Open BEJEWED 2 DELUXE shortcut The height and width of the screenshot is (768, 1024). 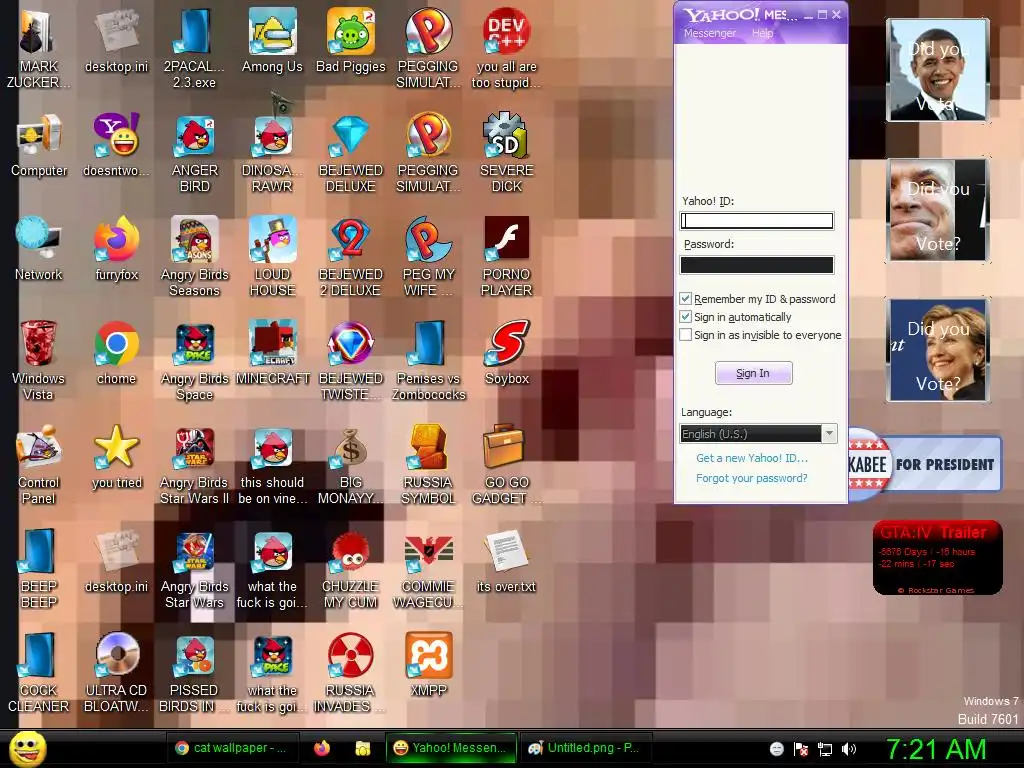tap(351, 257)
